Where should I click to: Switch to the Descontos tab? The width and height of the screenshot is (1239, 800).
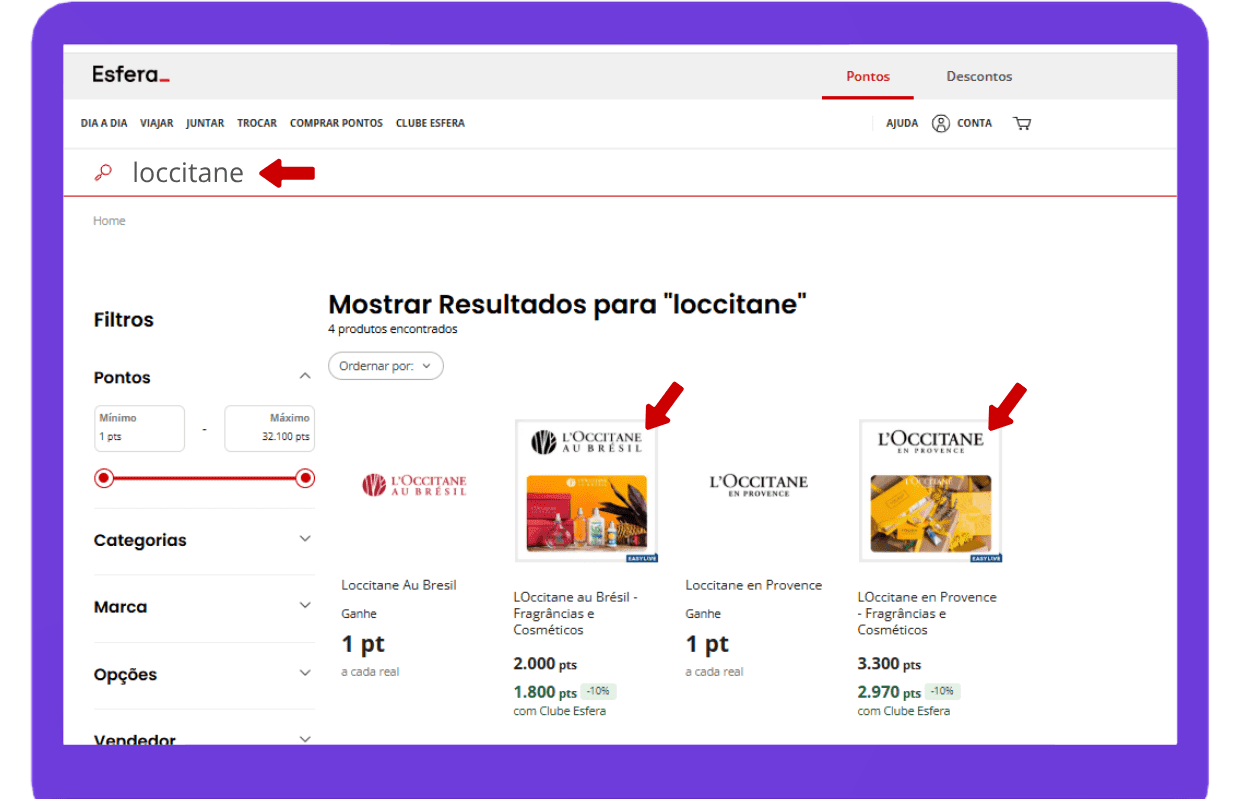click(x=979, y=76)
